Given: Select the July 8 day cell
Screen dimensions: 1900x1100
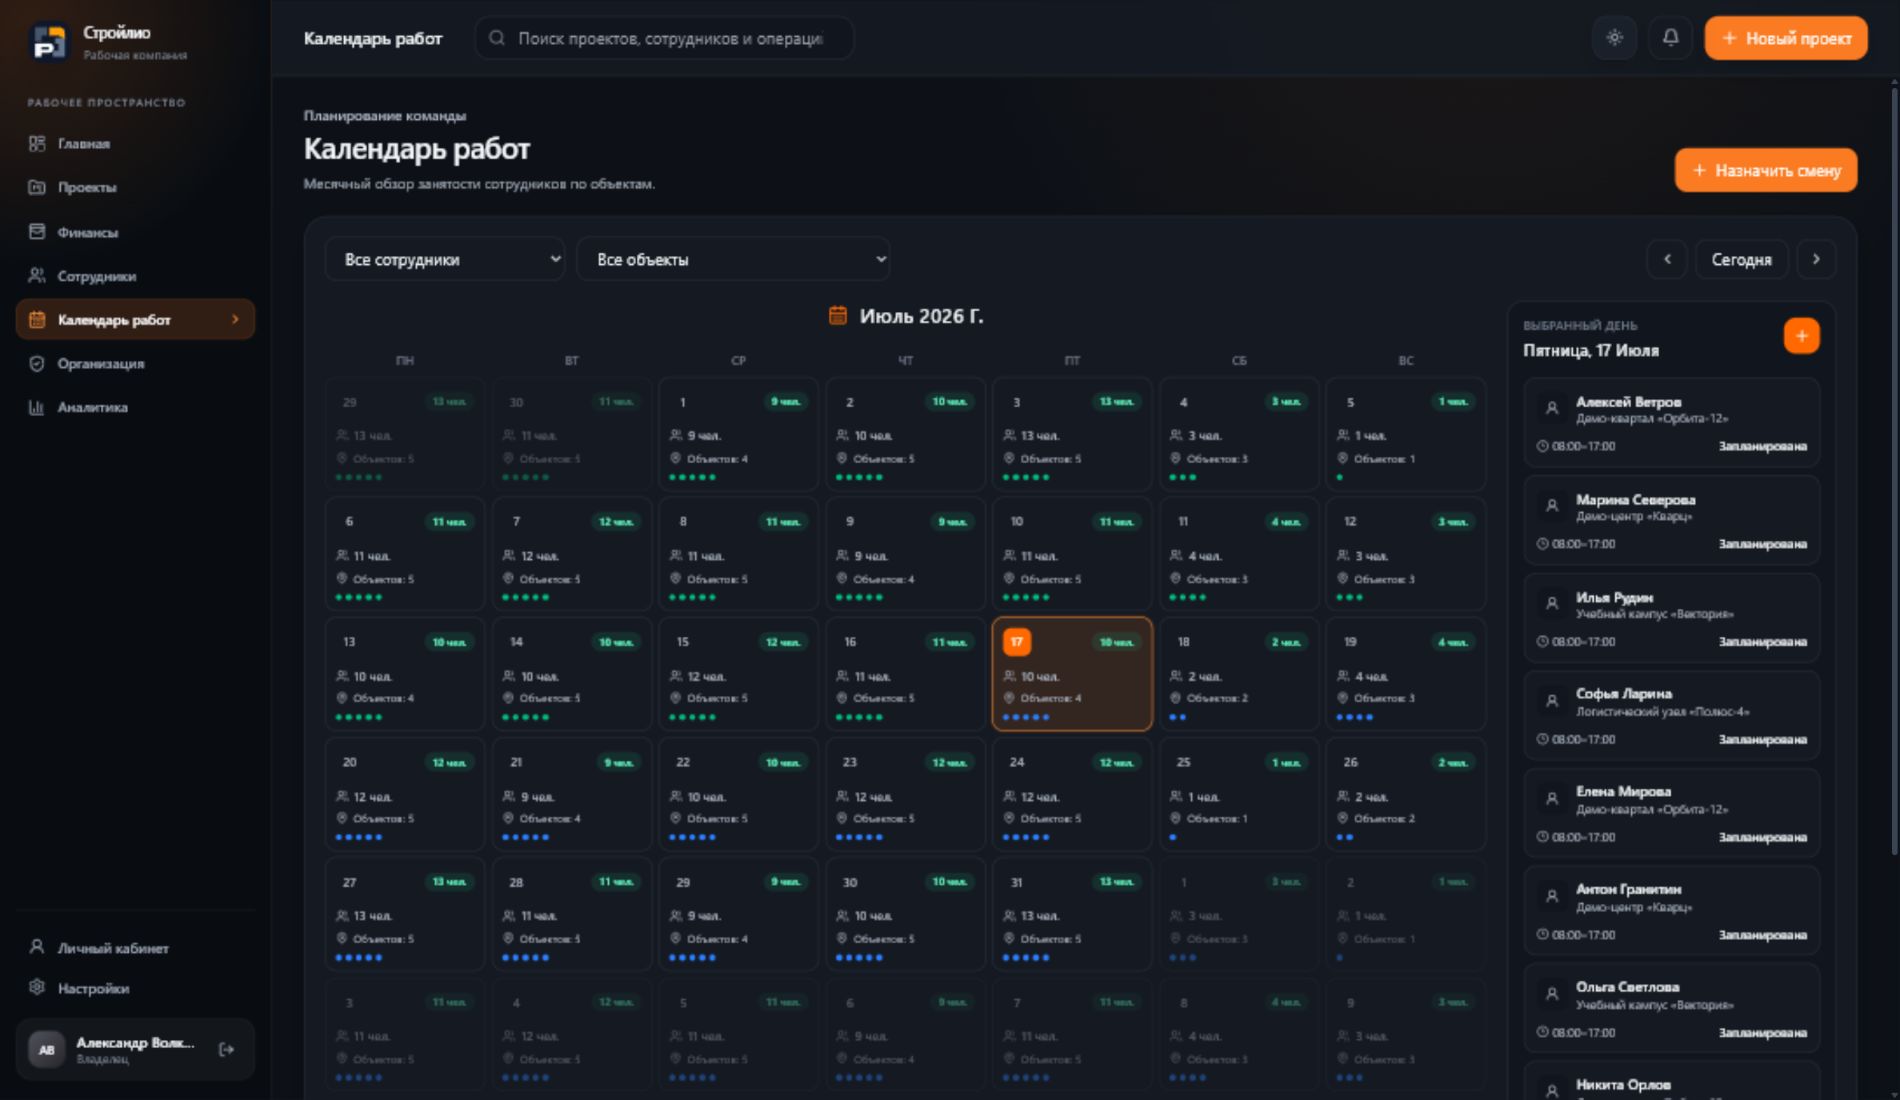Looking at the screenshot, I should point(738,554).
